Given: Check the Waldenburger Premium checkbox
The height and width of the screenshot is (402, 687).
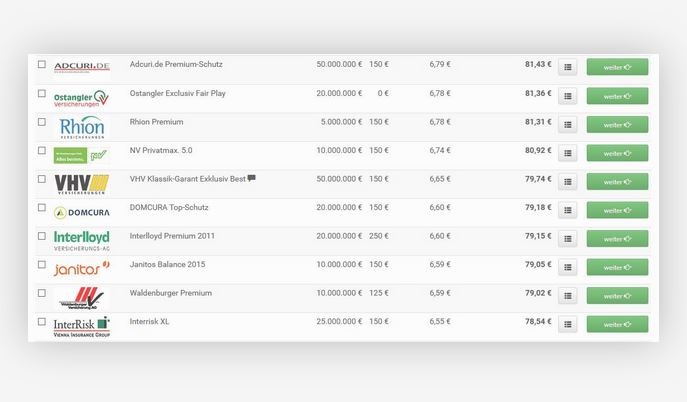Looking at the screenshot, I should [x=42, y=293].
